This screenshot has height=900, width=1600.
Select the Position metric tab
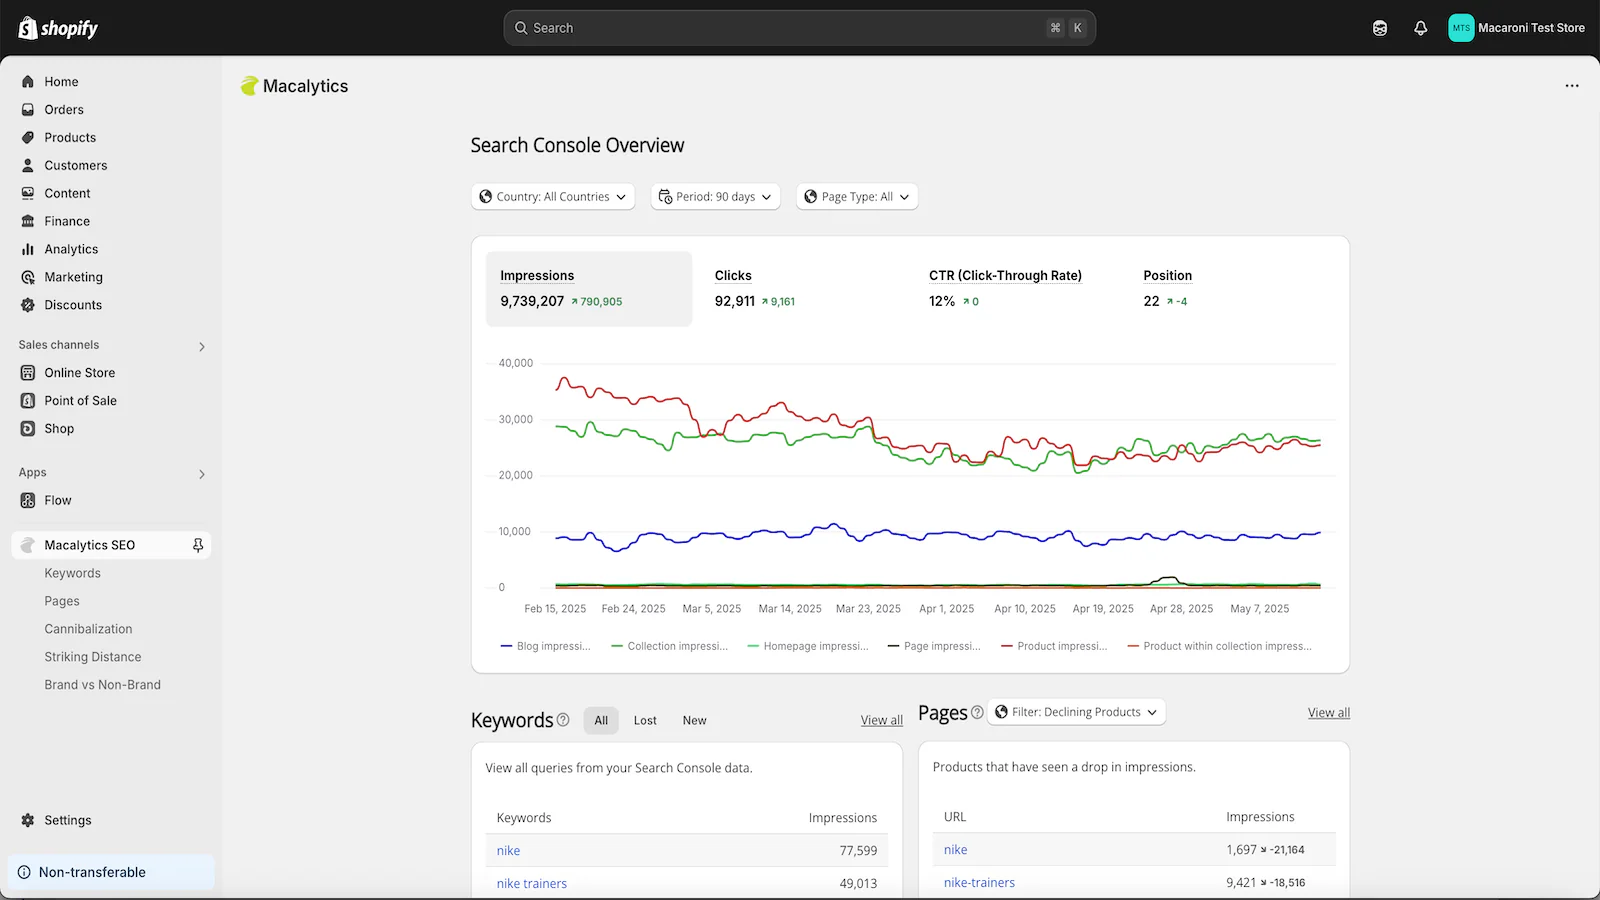[1230, 289]
